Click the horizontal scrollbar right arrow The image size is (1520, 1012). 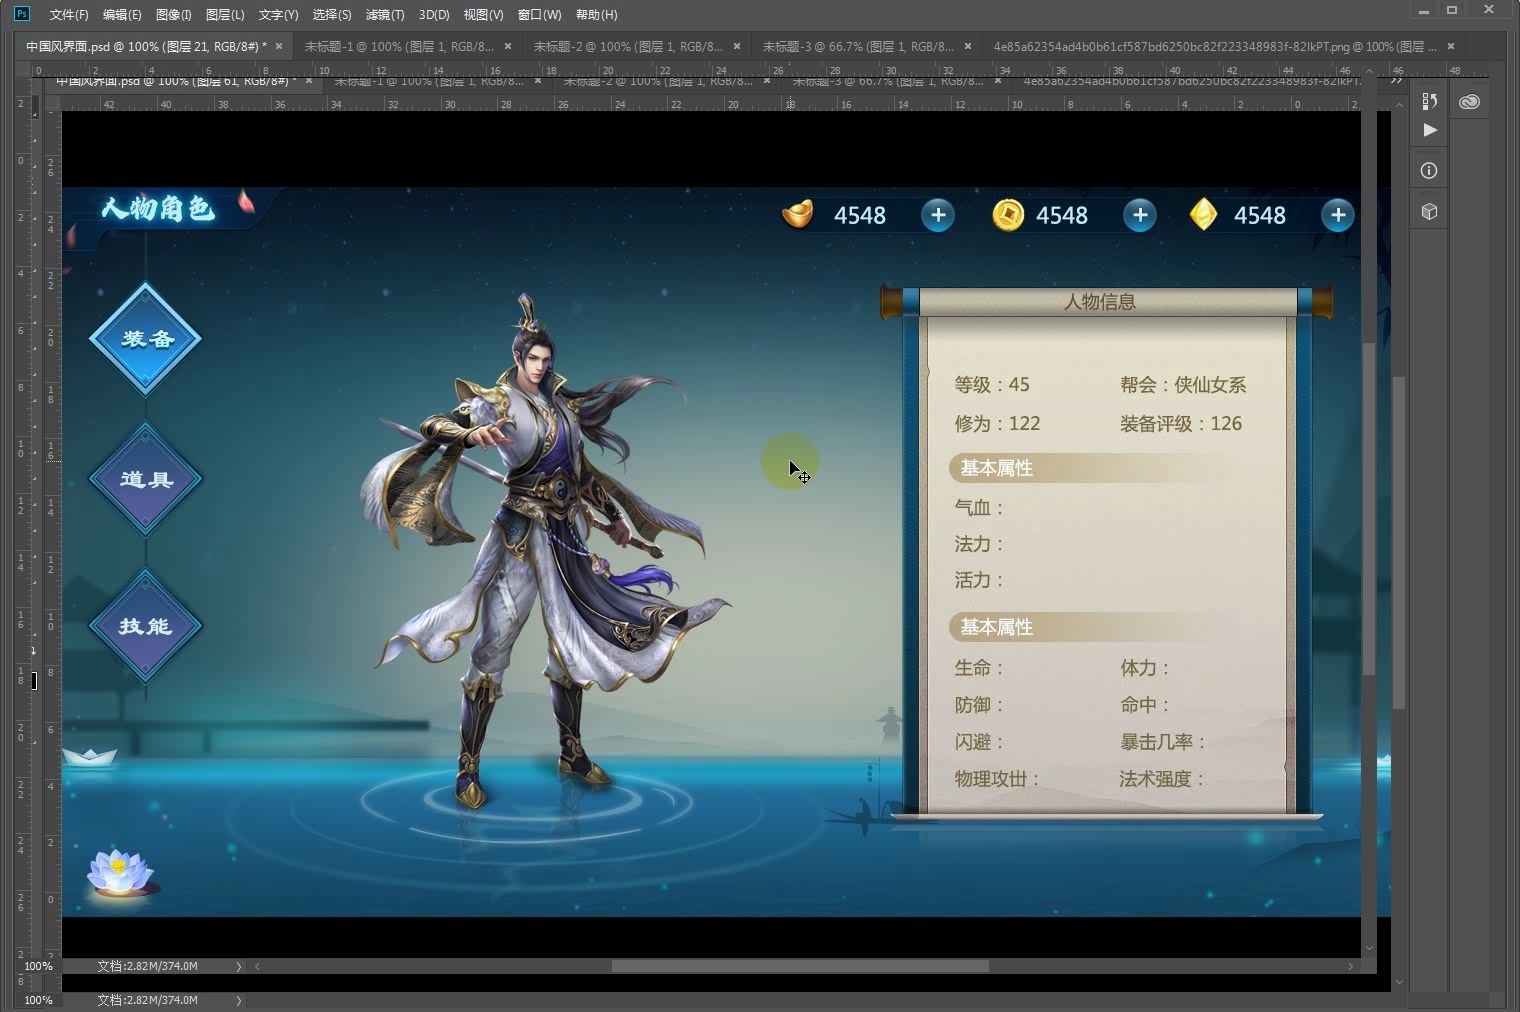(1351, 966)
